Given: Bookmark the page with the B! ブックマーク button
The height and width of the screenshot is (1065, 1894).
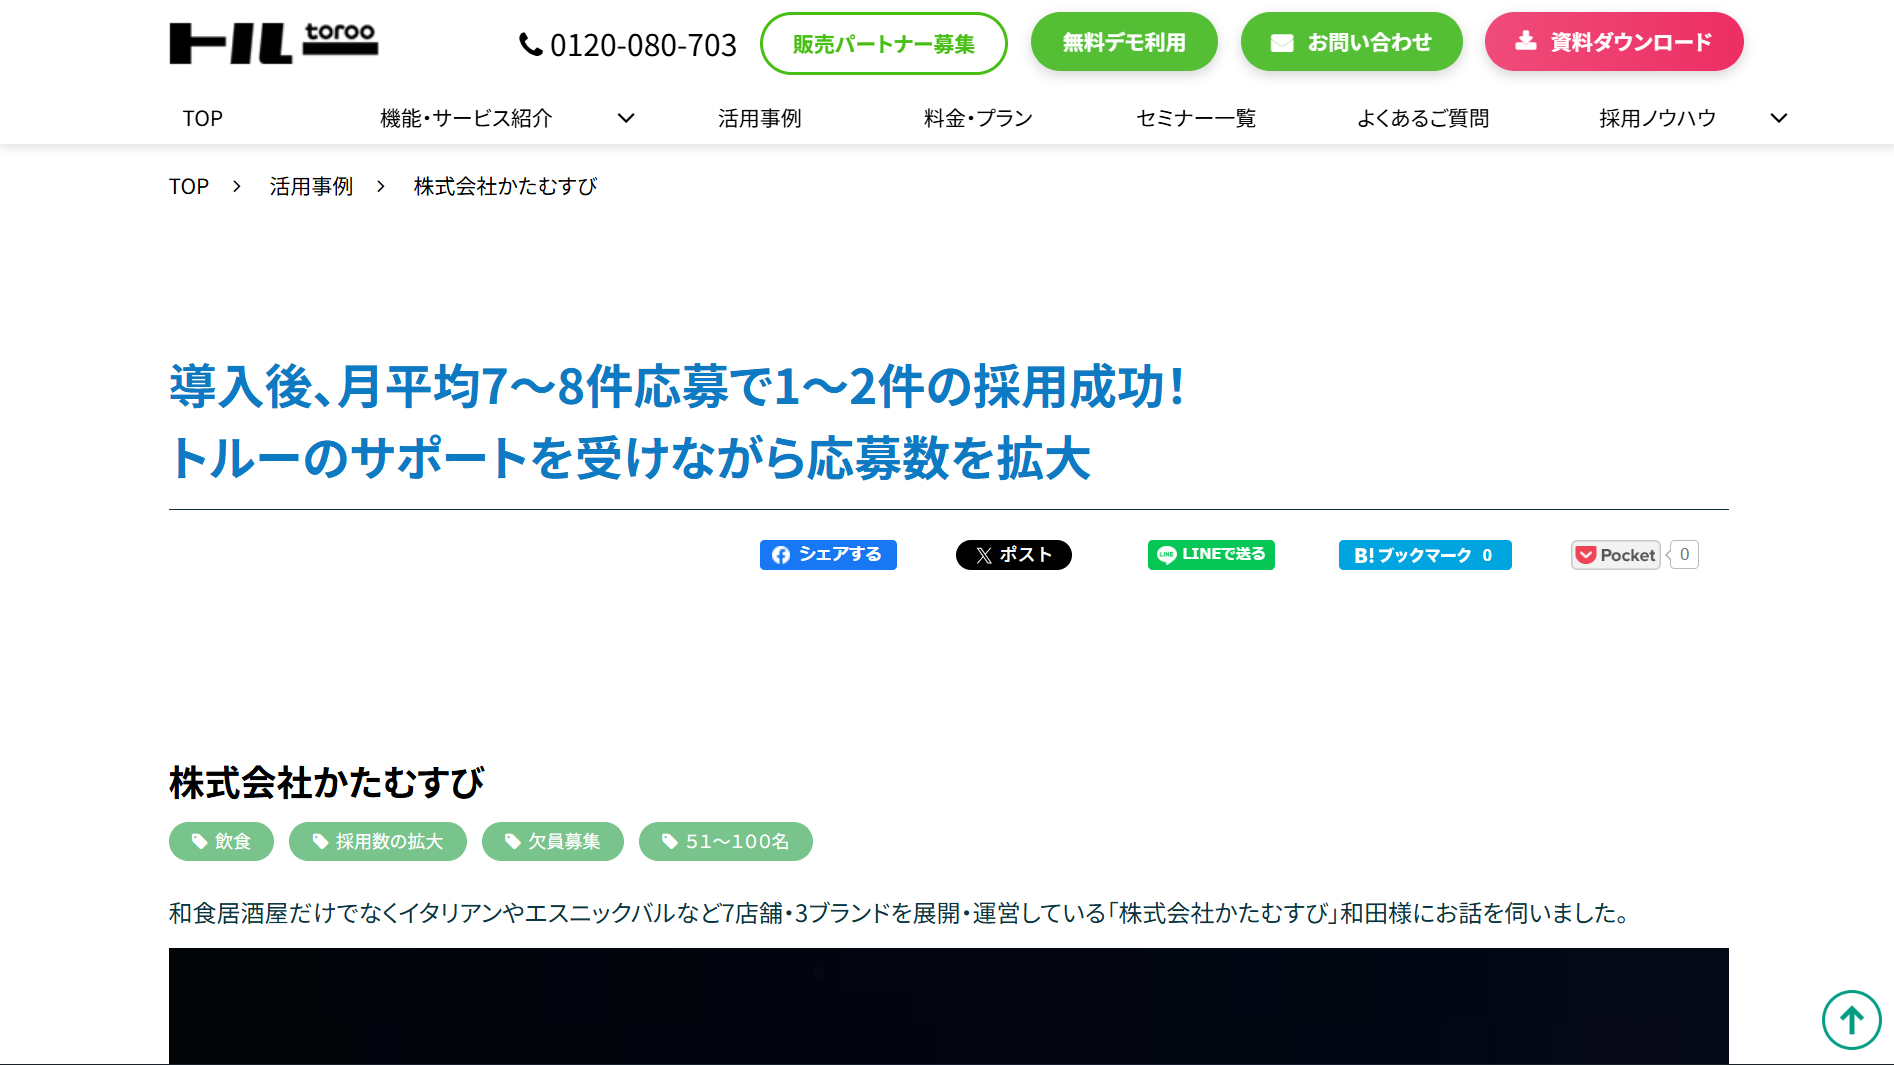Looking at the screenshot, I should (x=1424, y=554).
